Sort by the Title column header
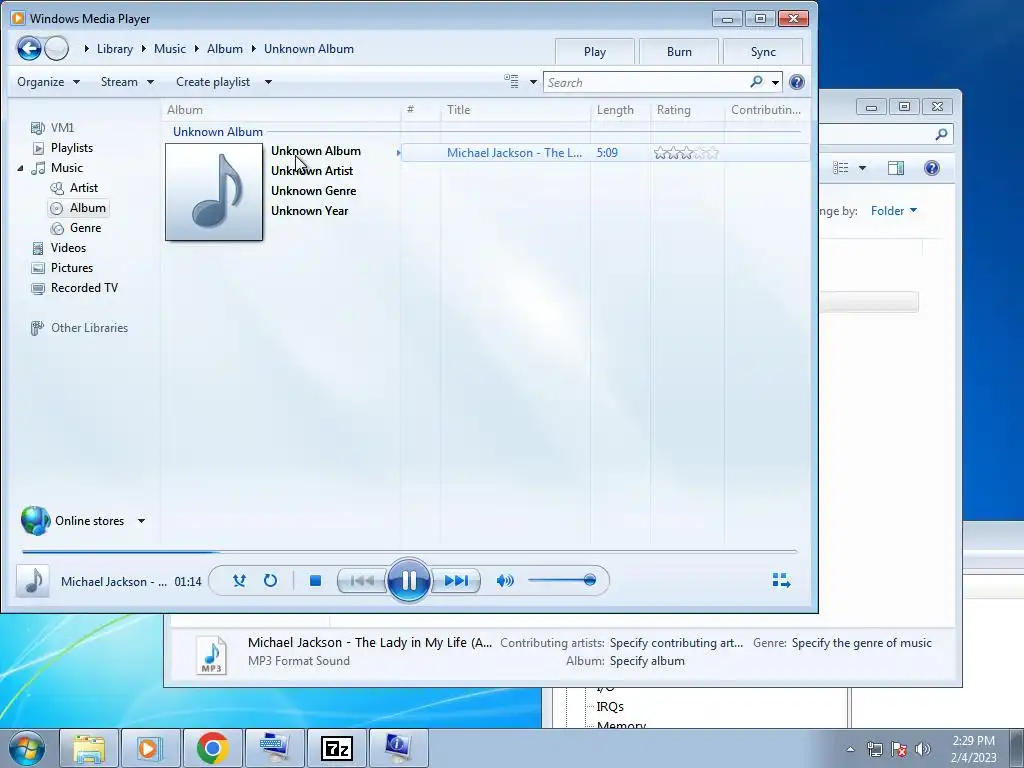 point(515,110)
